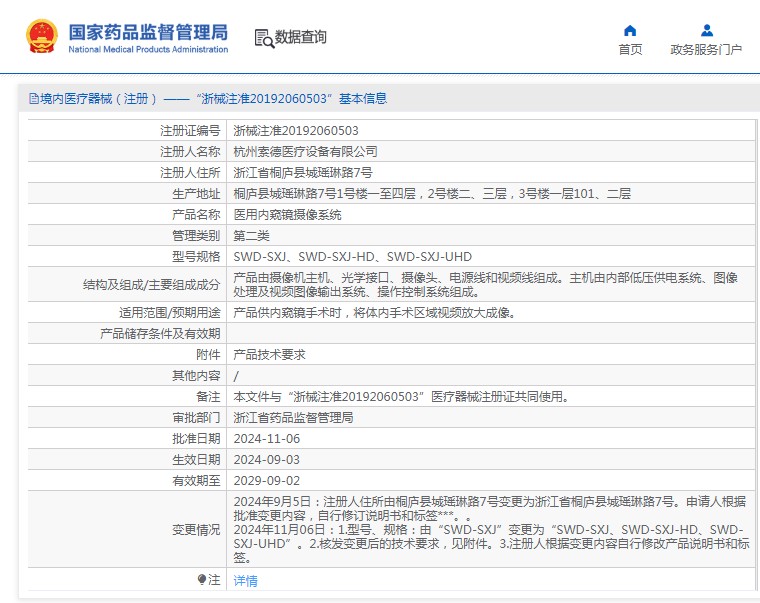Open the 详情 link
Viewport: 760px width, 603px height.
[245, 580]
